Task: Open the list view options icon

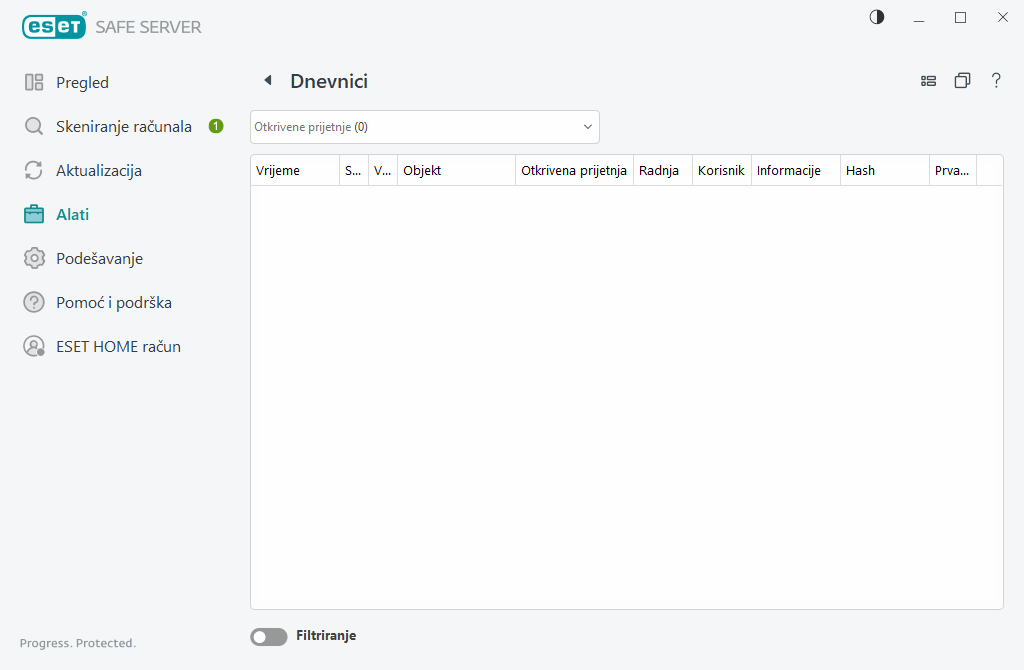Action: click(928, 81)
